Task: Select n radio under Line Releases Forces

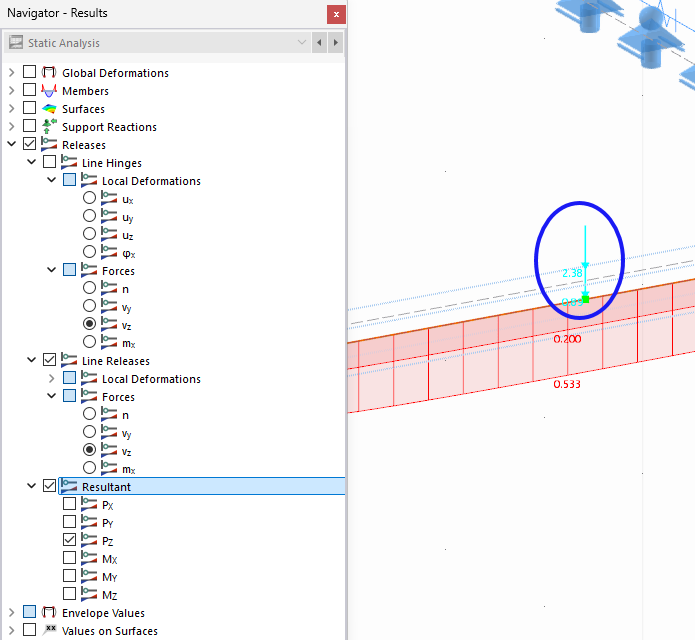Action: (90, 414)
